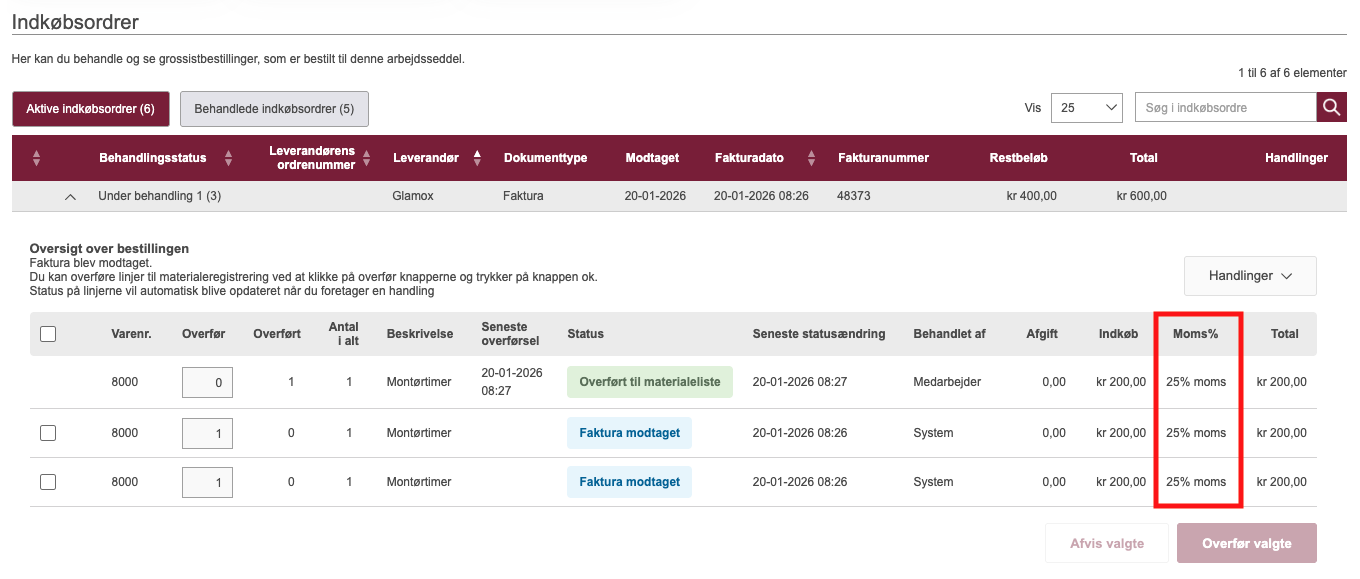Image resolution: width=1360 pixels, height=579 pixels.
Task: Sort by Behandlingsstatus column arrows
Action: 228,158
